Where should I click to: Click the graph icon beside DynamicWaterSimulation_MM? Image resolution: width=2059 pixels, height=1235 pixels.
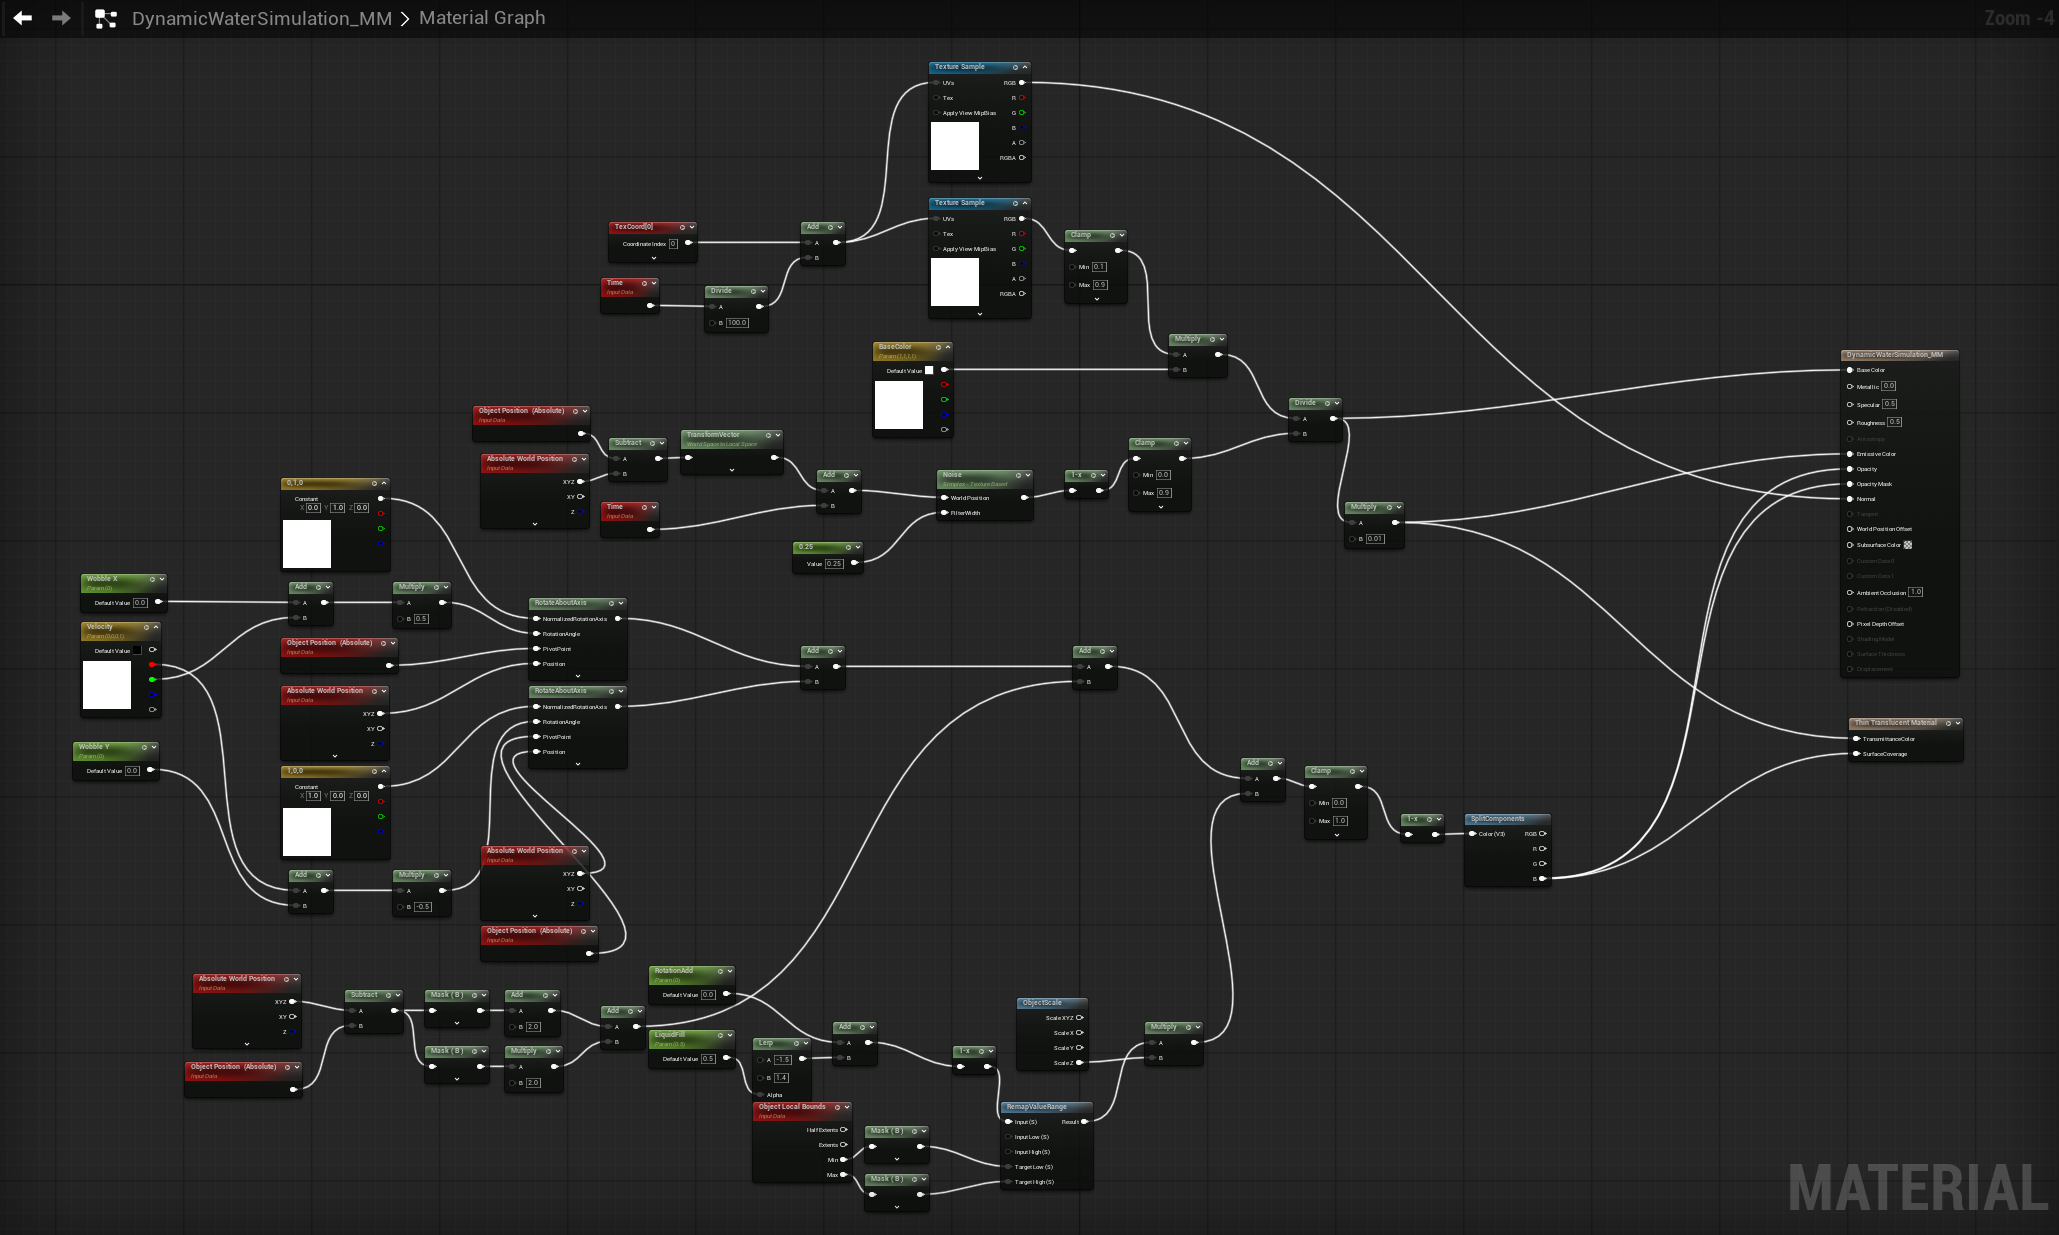[x=106, y=19]
